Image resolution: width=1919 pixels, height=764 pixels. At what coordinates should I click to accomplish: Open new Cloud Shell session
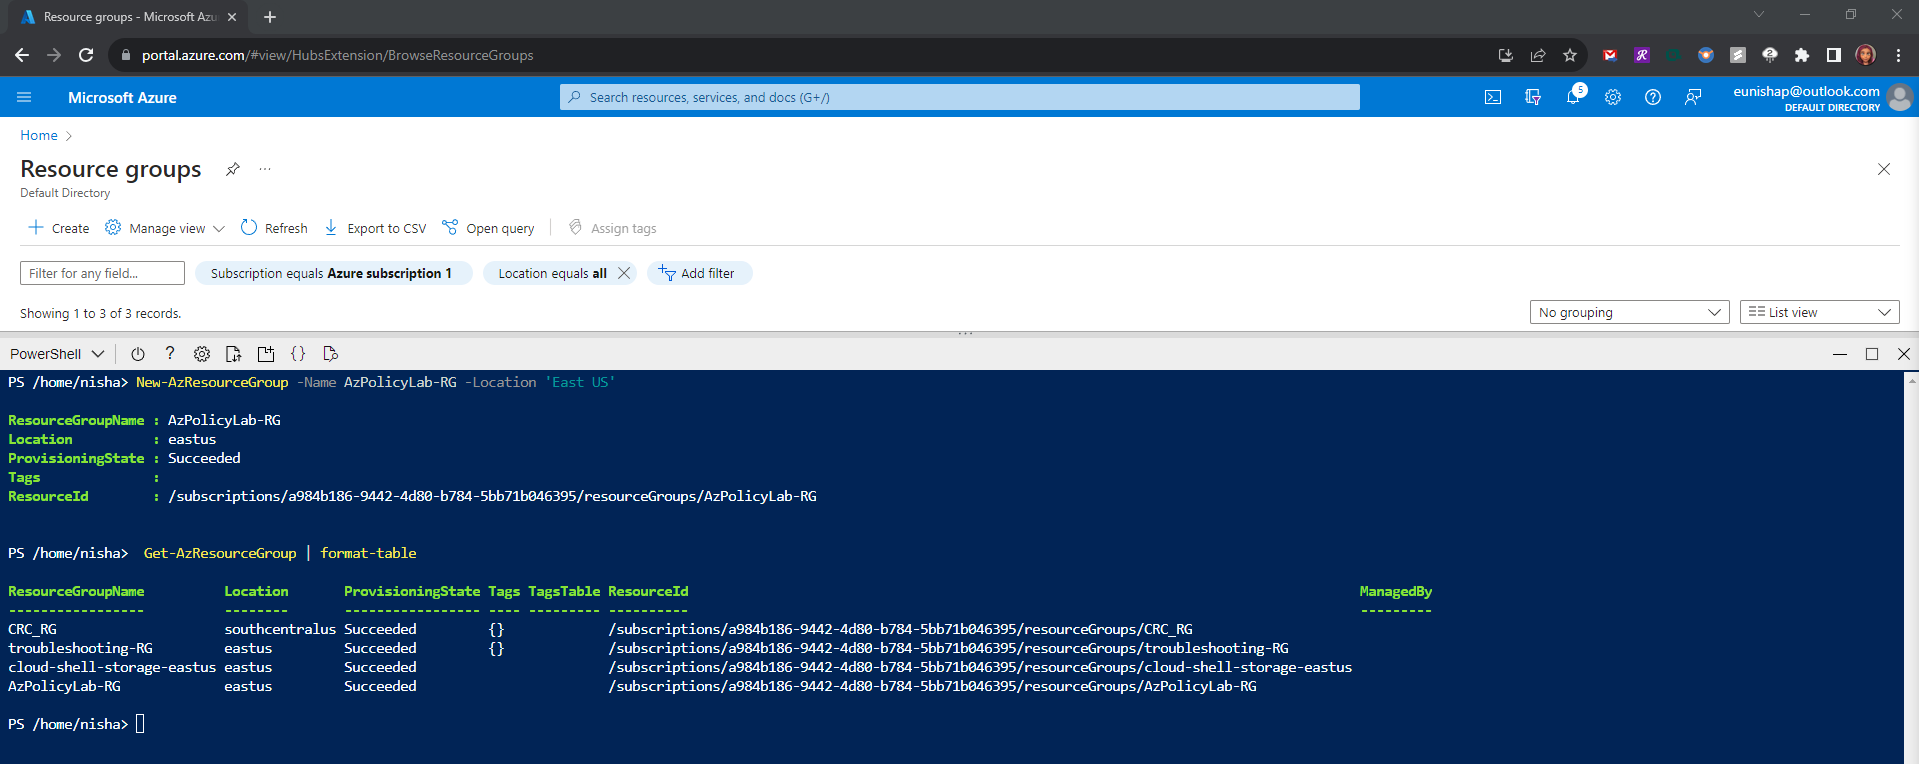click(265, 354)
